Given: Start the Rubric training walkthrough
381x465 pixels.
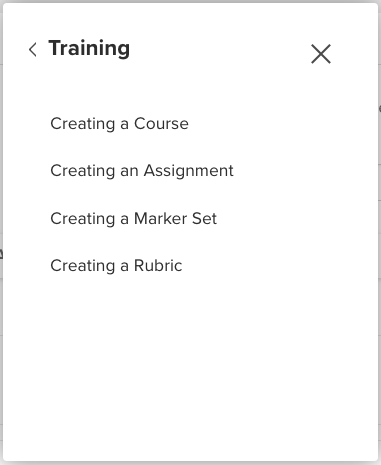Looking at the screenshot, I should click(x=116, y=266).
